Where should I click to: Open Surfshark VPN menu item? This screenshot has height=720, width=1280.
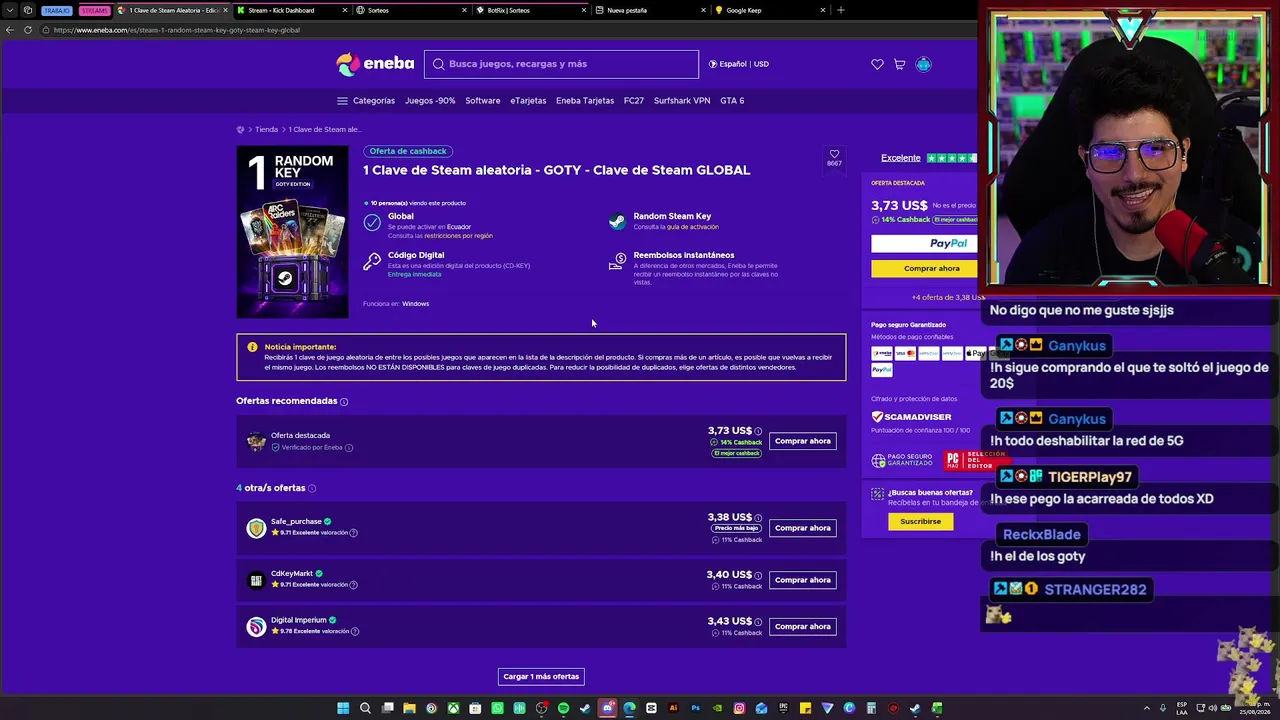coord(682,101)
